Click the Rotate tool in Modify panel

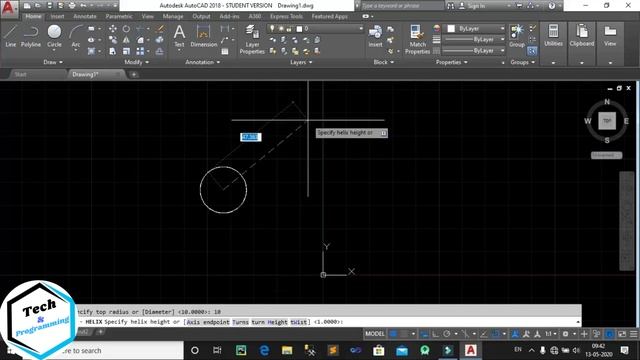[126, 29]
